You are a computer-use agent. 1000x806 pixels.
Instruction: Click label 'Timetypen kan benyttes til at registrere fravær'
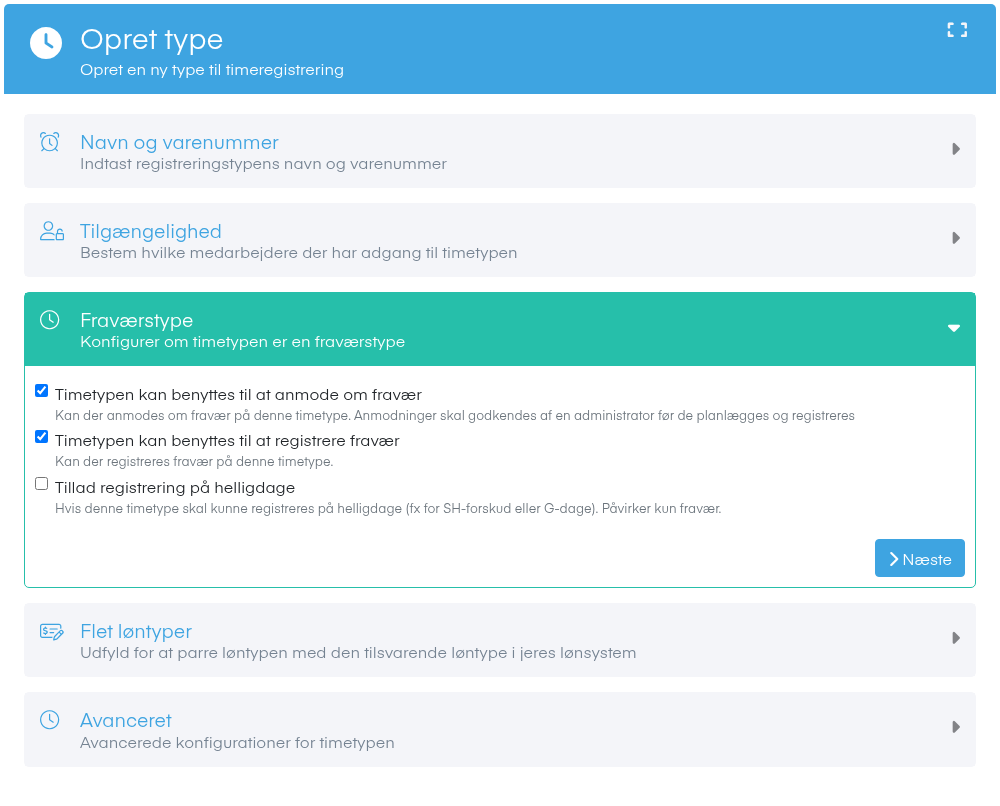click(x=227, y=441)
